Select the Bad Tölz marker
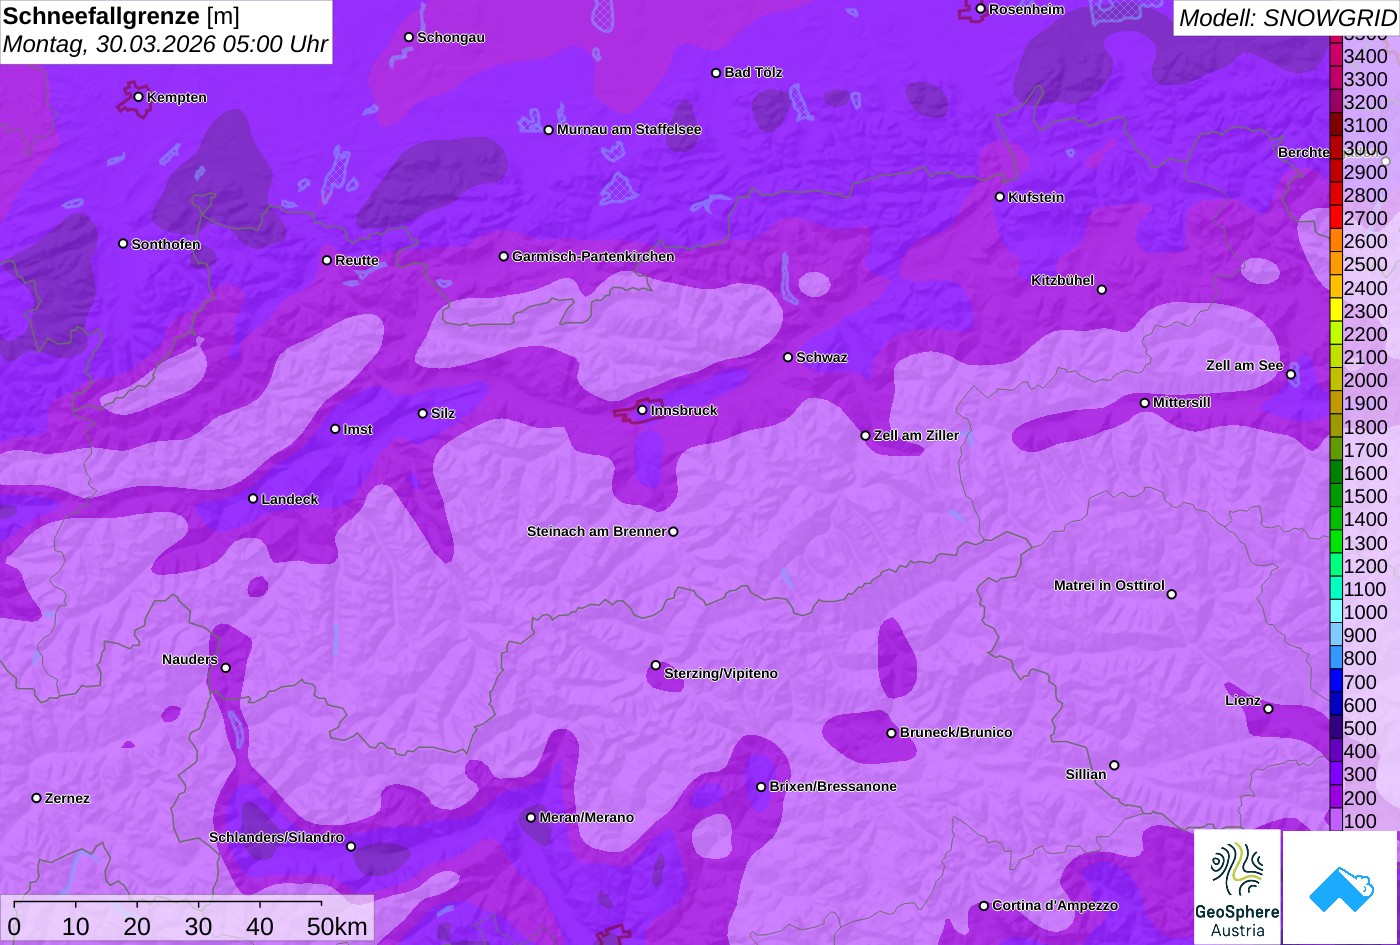The image size is (1400, 945). pyautogui.click(x=716, y=73)
